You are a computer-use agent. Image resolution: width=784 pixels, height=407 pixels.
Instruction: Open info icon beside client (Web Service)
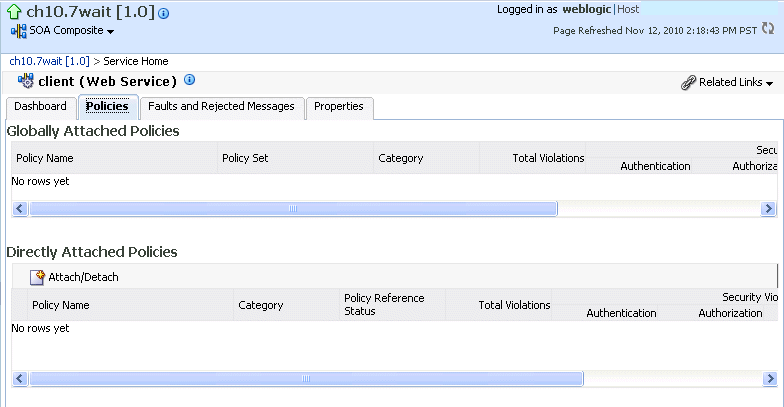[x=190, y=80]
